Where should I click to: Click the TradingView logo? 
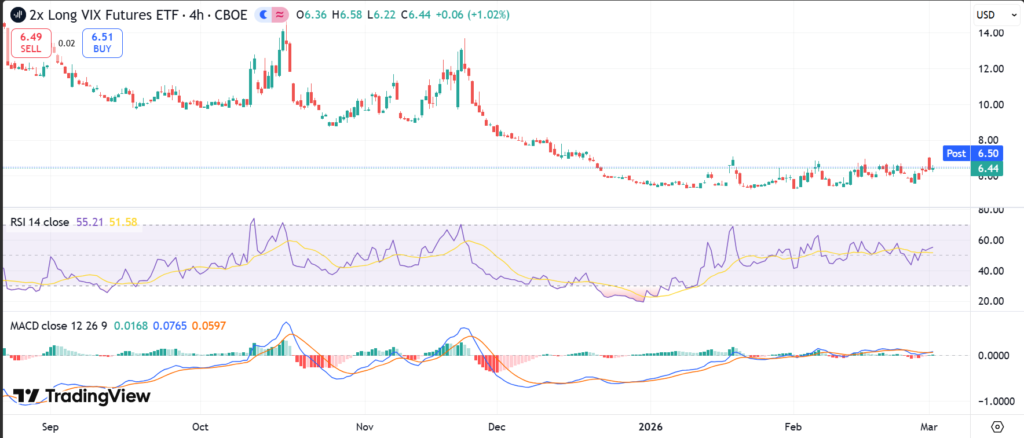(83, 396)
